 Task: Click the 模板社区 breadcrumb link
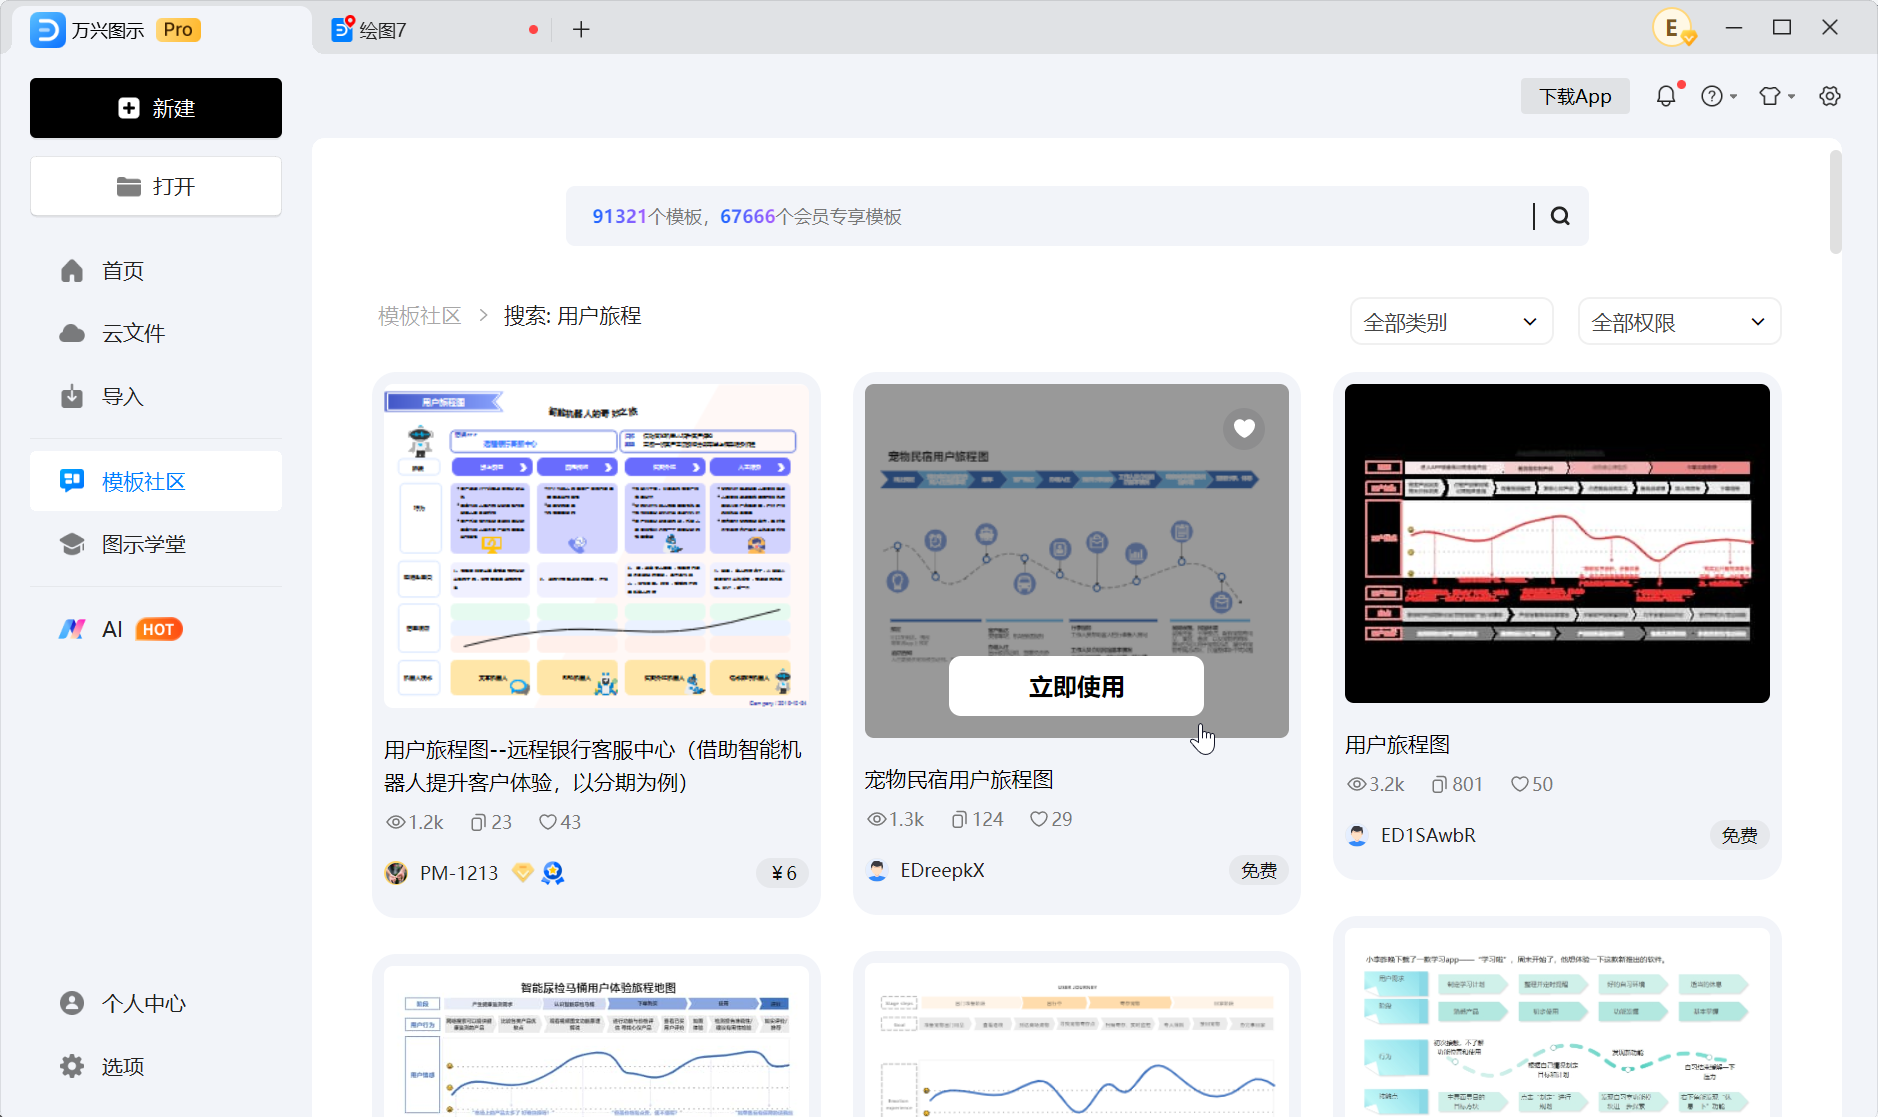[420, 316]
